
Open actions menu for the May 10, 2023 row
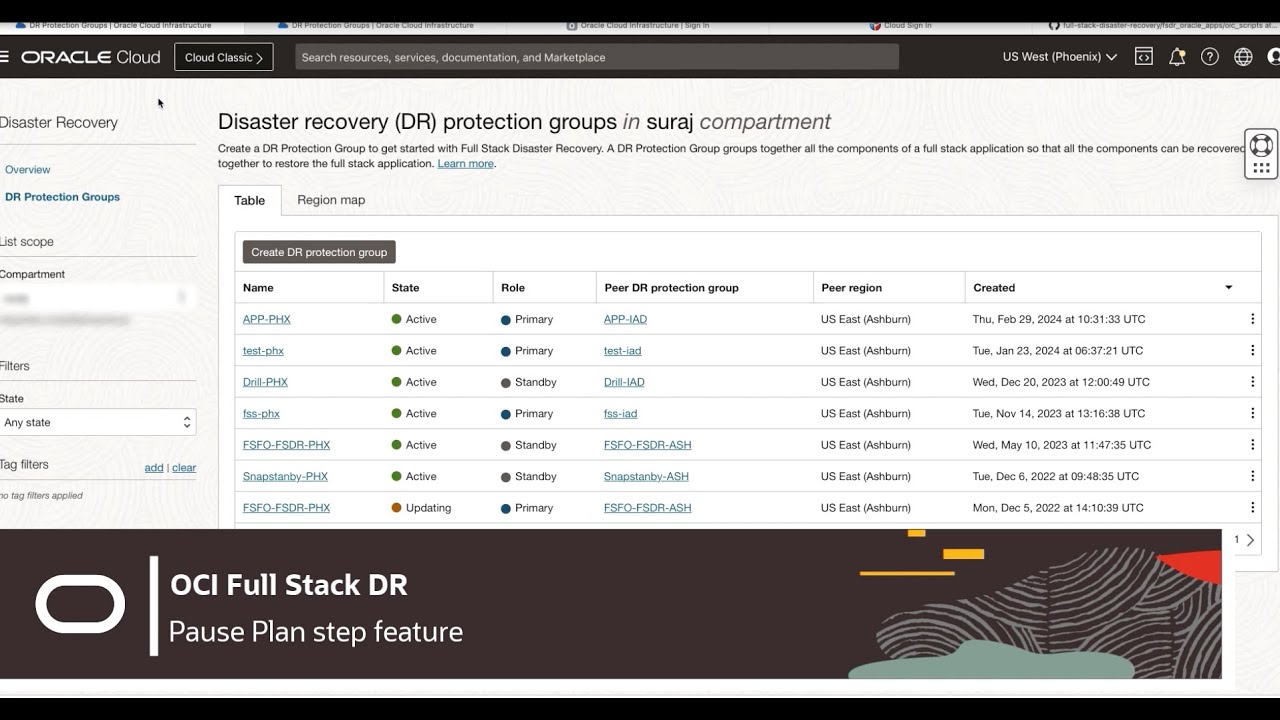(1252, 445)
